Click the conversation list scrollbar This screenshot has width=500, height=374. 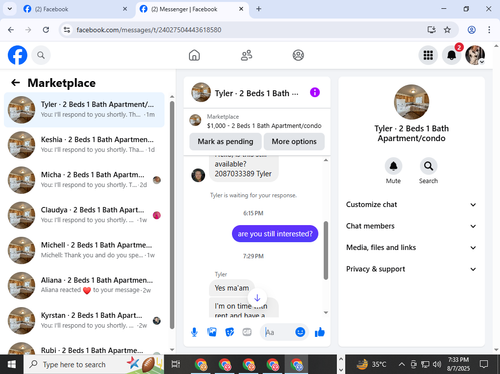click(172, 215)
